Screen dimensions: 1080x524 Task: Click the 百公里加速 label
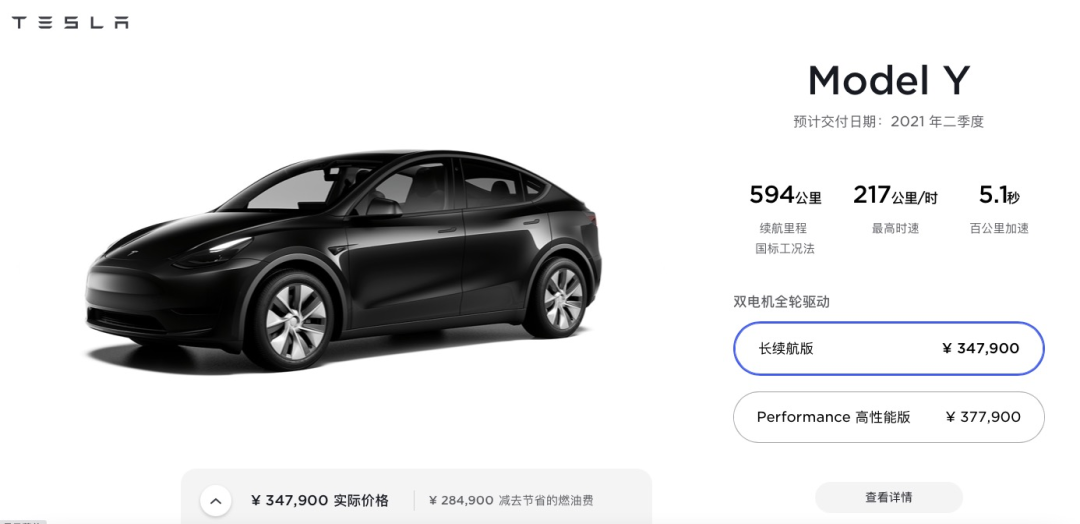pos(999,228)
